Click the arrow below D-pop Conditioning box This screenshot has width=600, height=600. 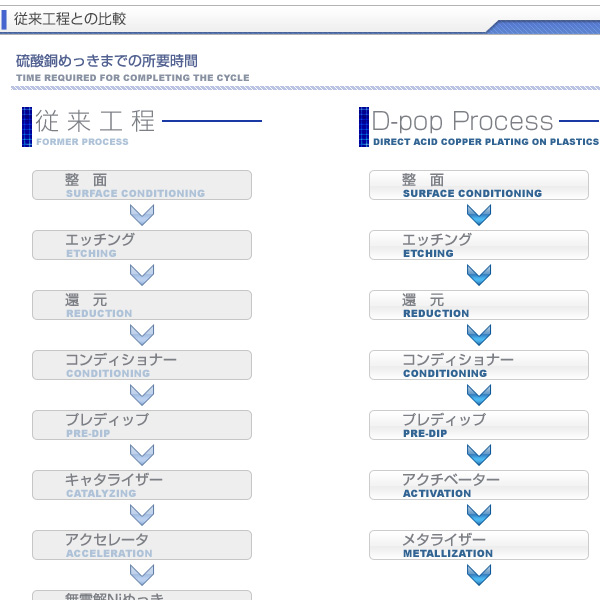click(x=479, y=395)
